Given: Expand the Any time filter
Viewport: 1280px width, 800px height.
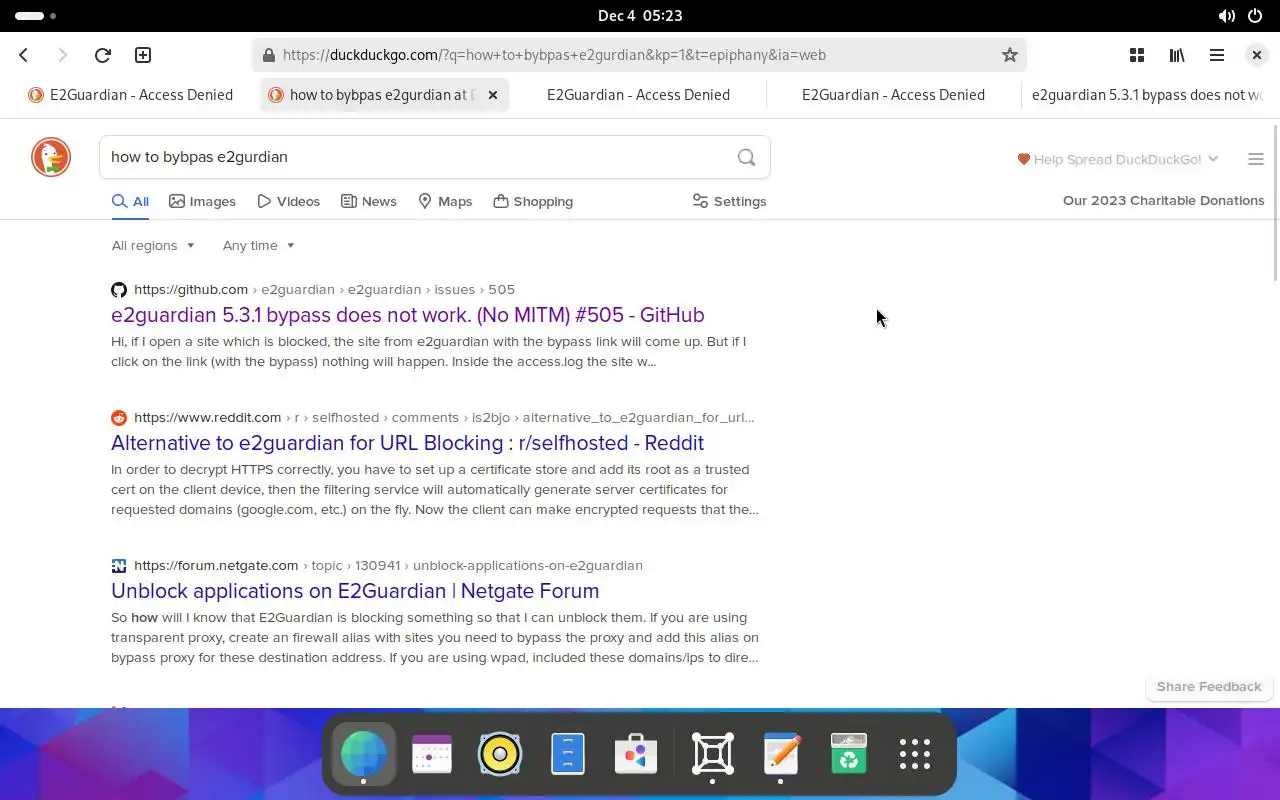Looking at the screenshot, I should (259, 246).
